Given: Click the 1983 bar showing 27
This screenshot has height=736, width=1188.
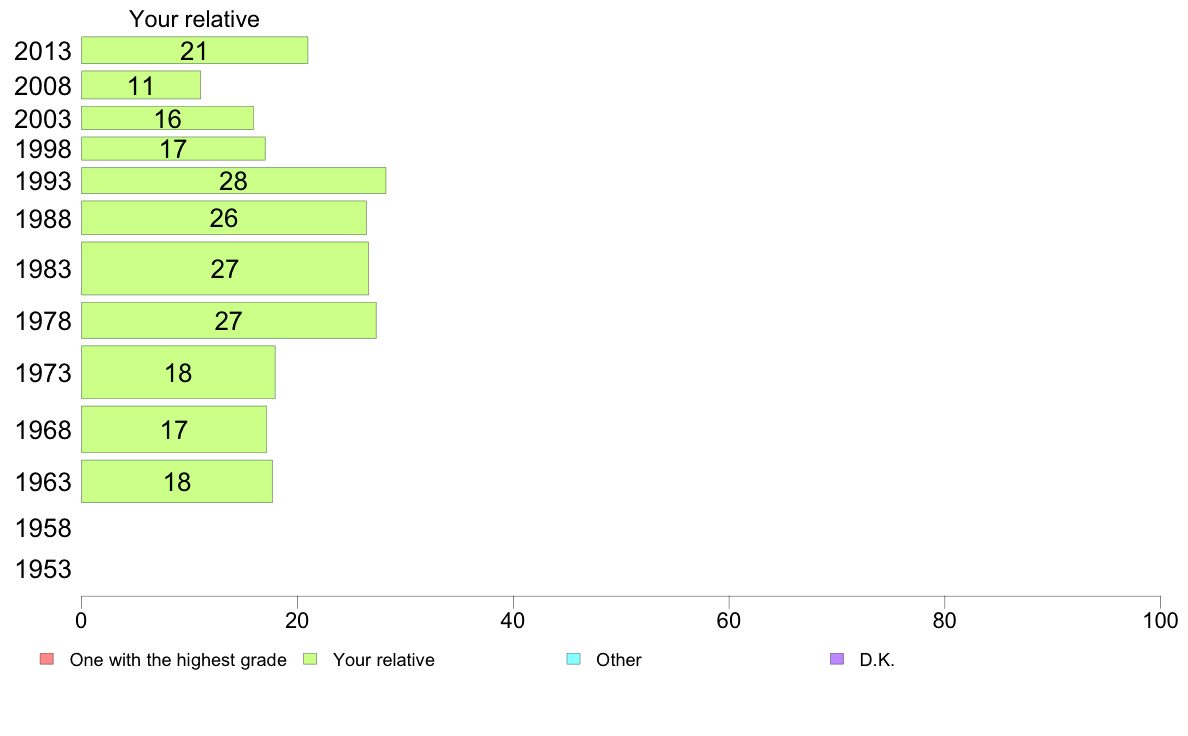Looking at the screenshot, I should click(225, 268).
